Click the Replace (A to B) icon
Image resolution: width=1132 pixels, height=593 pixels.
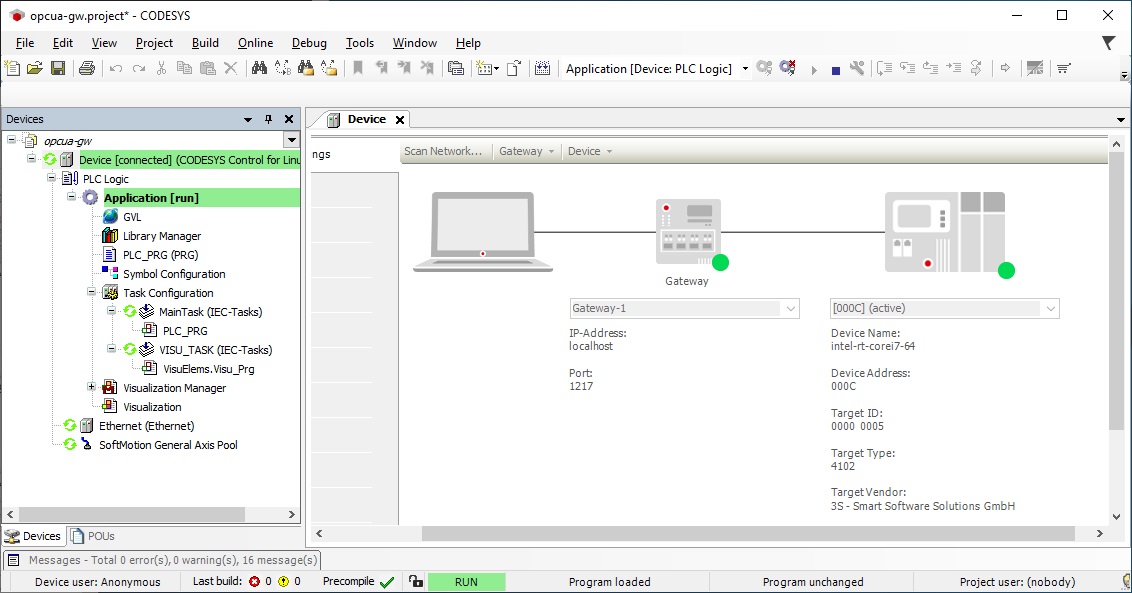click(x=283, y=69)
